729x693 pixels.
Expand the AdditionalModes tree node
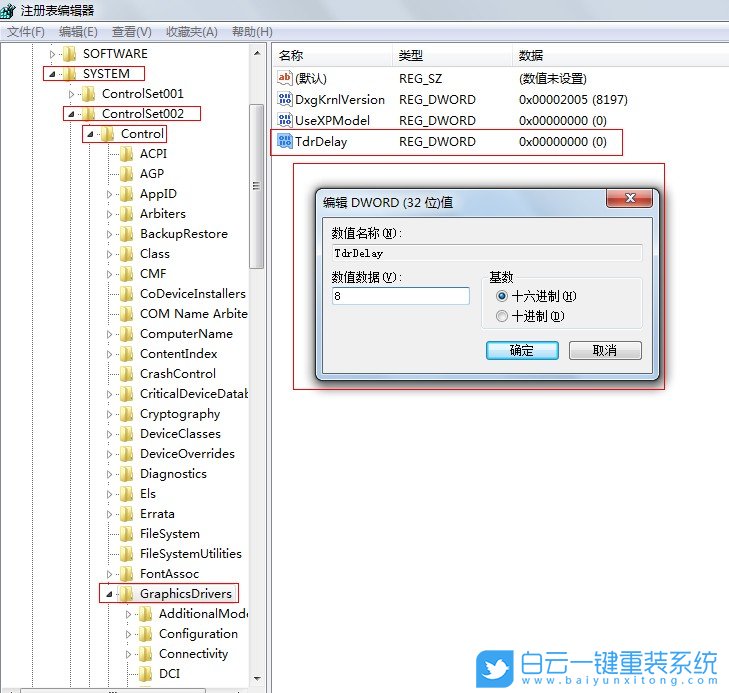click(128, 614)
